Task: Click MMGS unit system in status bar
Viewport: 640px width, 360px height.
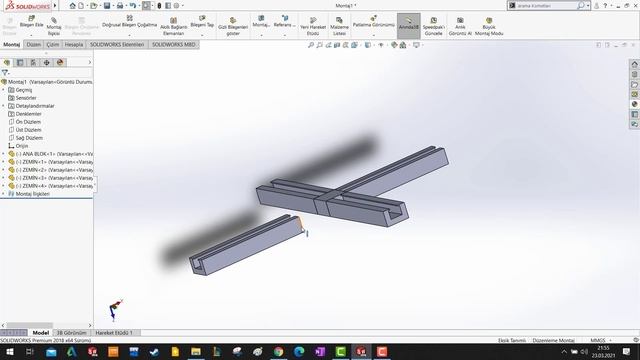Action: tap(598, 340)
